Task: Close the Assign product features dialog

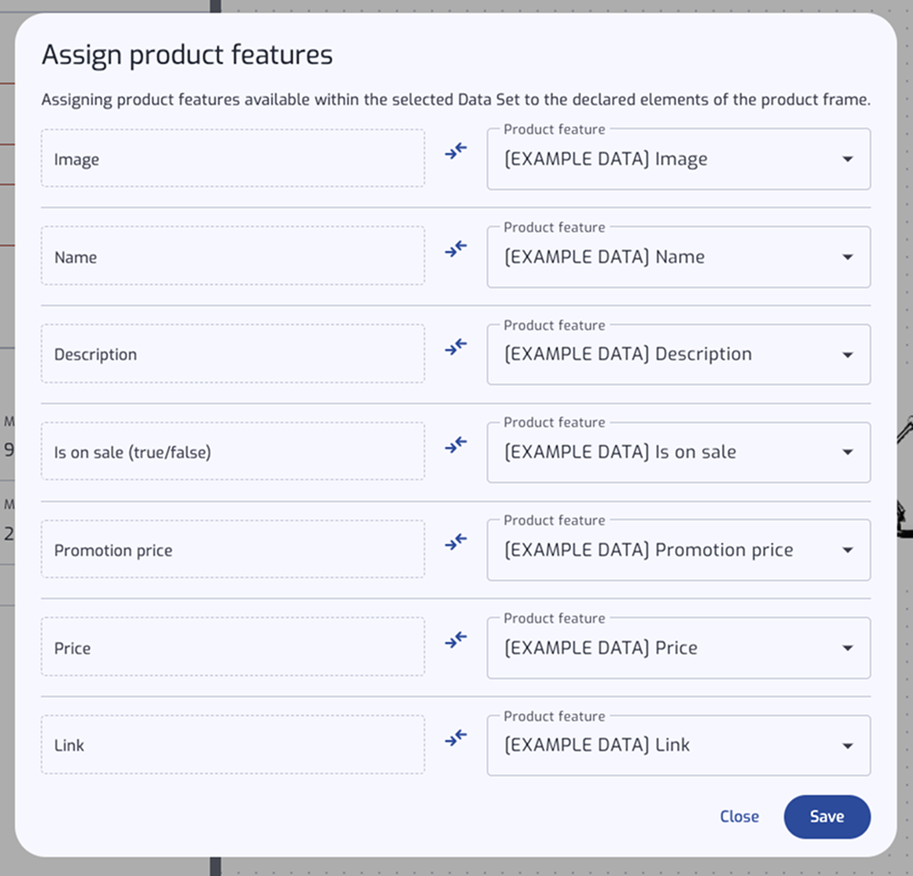Action: 739,817
